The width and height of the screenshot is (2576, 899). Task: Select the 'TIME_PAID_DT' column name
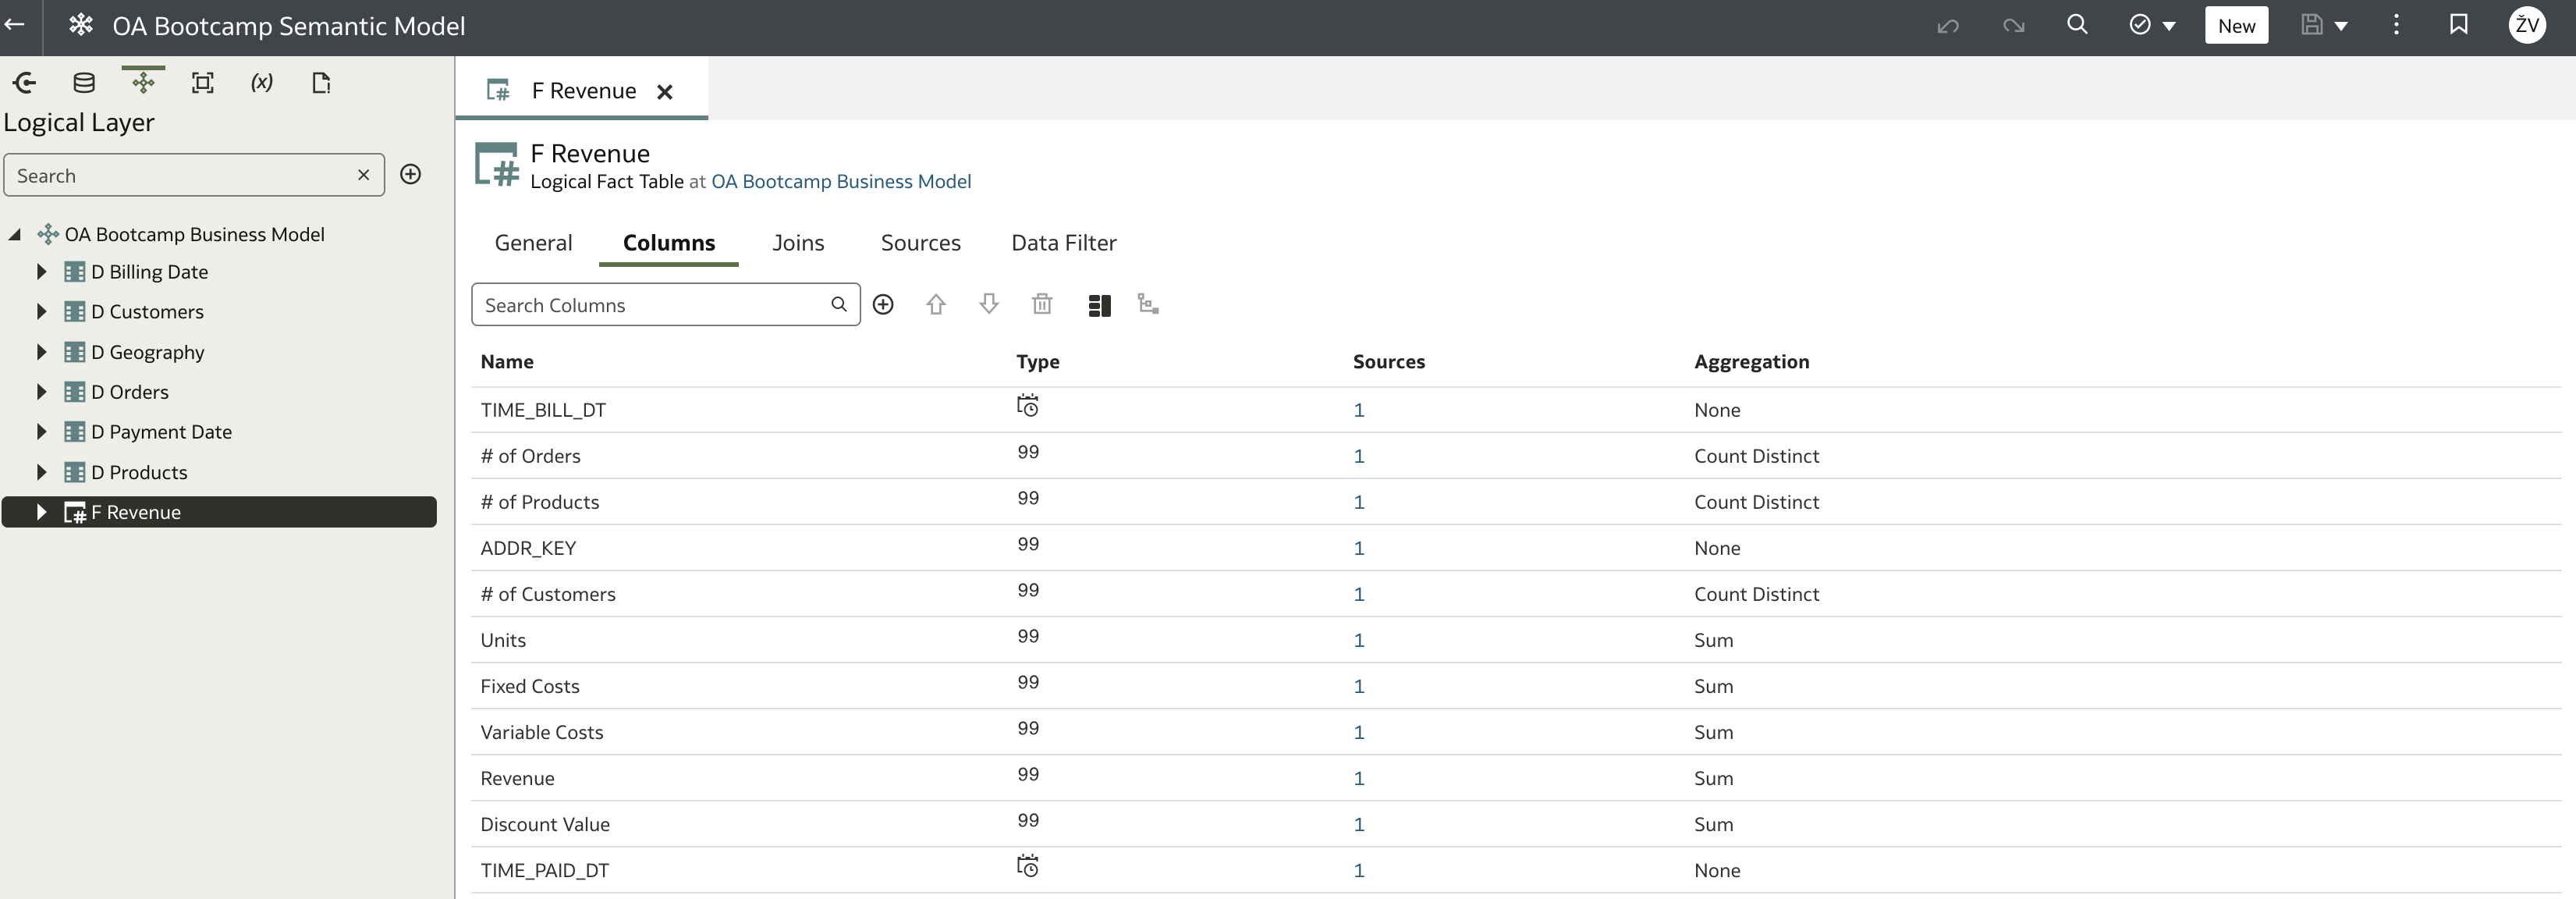(544, 870)
